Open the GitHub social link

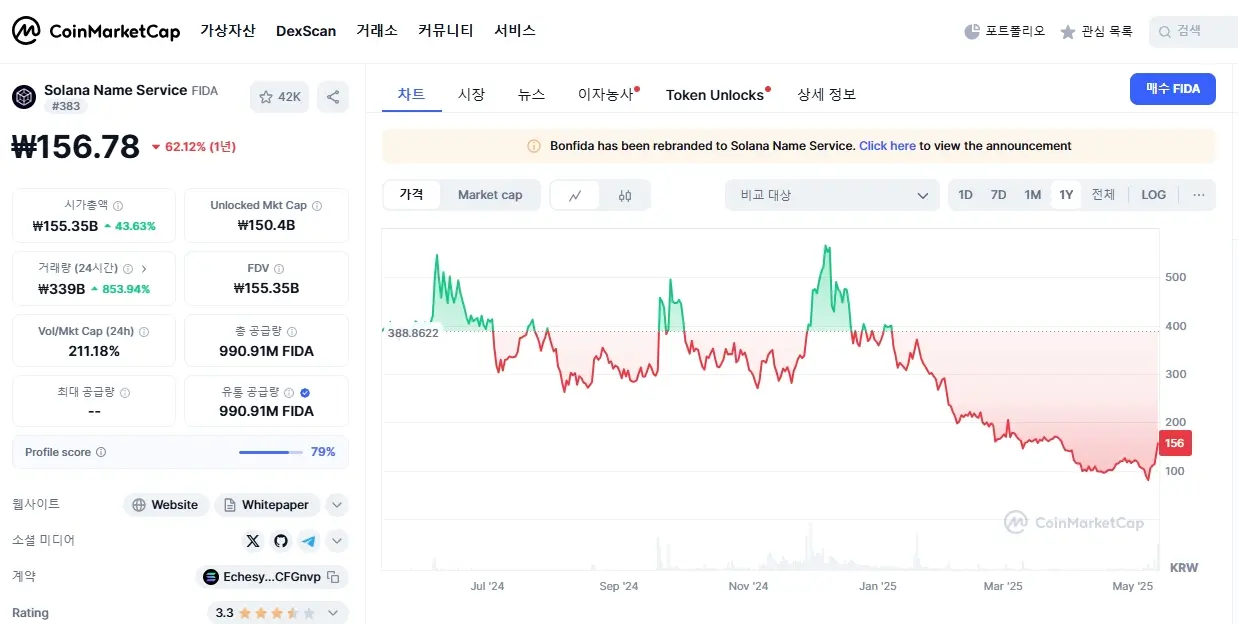pos(281,541)
